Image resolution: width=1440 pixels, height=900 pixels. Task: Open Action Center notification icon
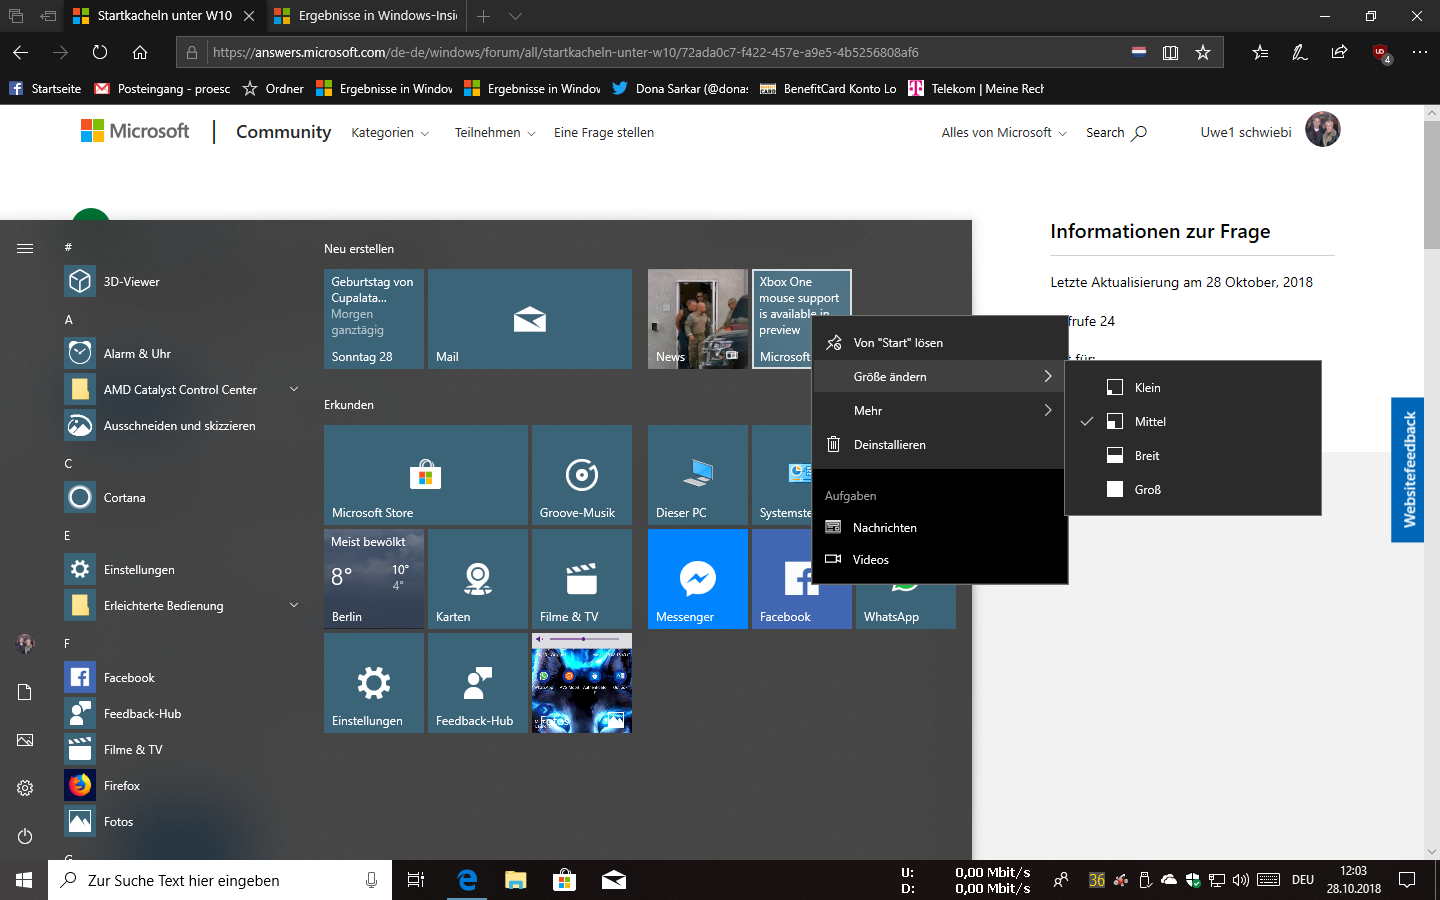1407,880
